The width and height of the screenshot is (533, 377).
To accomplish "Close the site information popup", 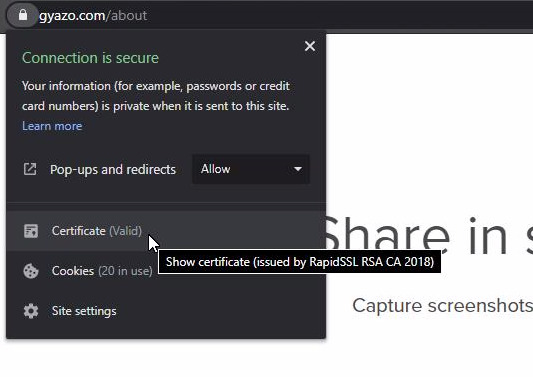I will 310,46.
